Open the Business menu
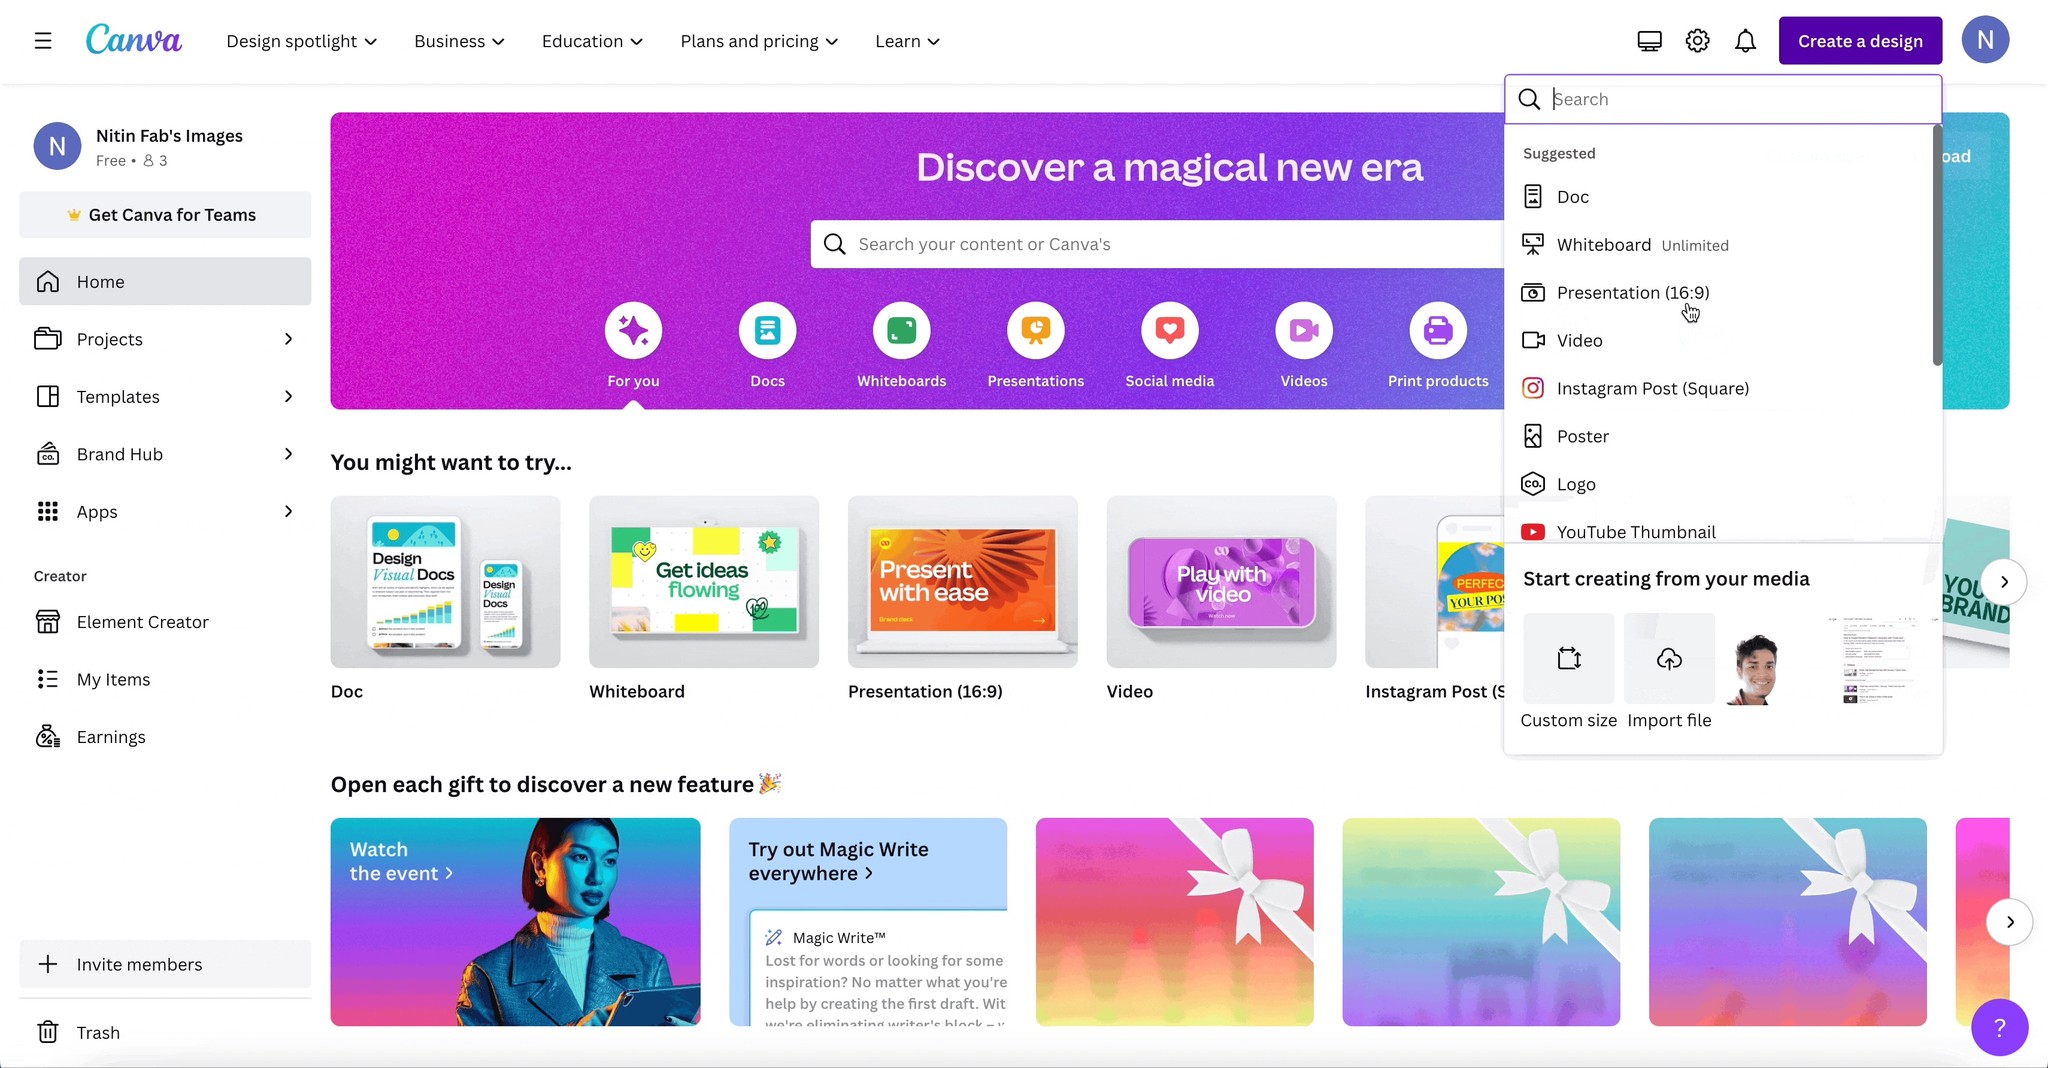2048x1068 pixels. [458, 41]
